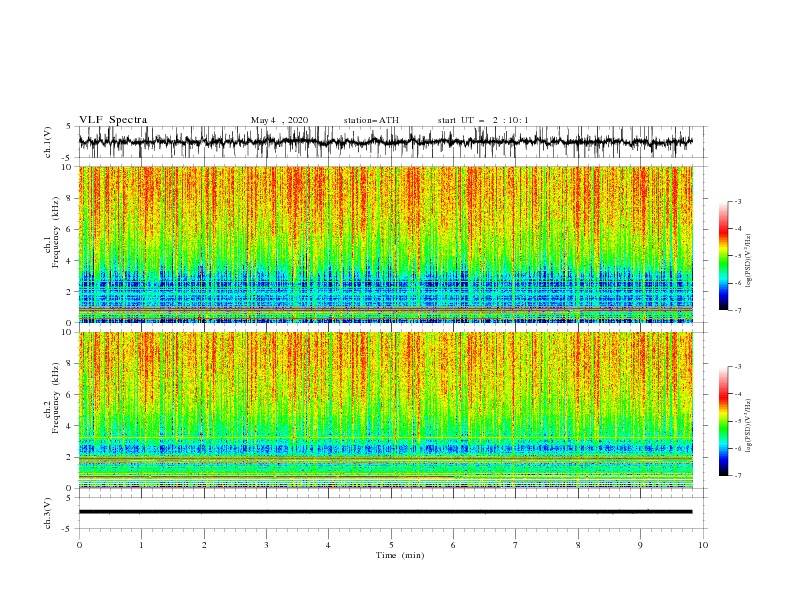Screen dimensions: 792x612
Task: Select the "start UT = 2:10:1" text
Action: 483,120
